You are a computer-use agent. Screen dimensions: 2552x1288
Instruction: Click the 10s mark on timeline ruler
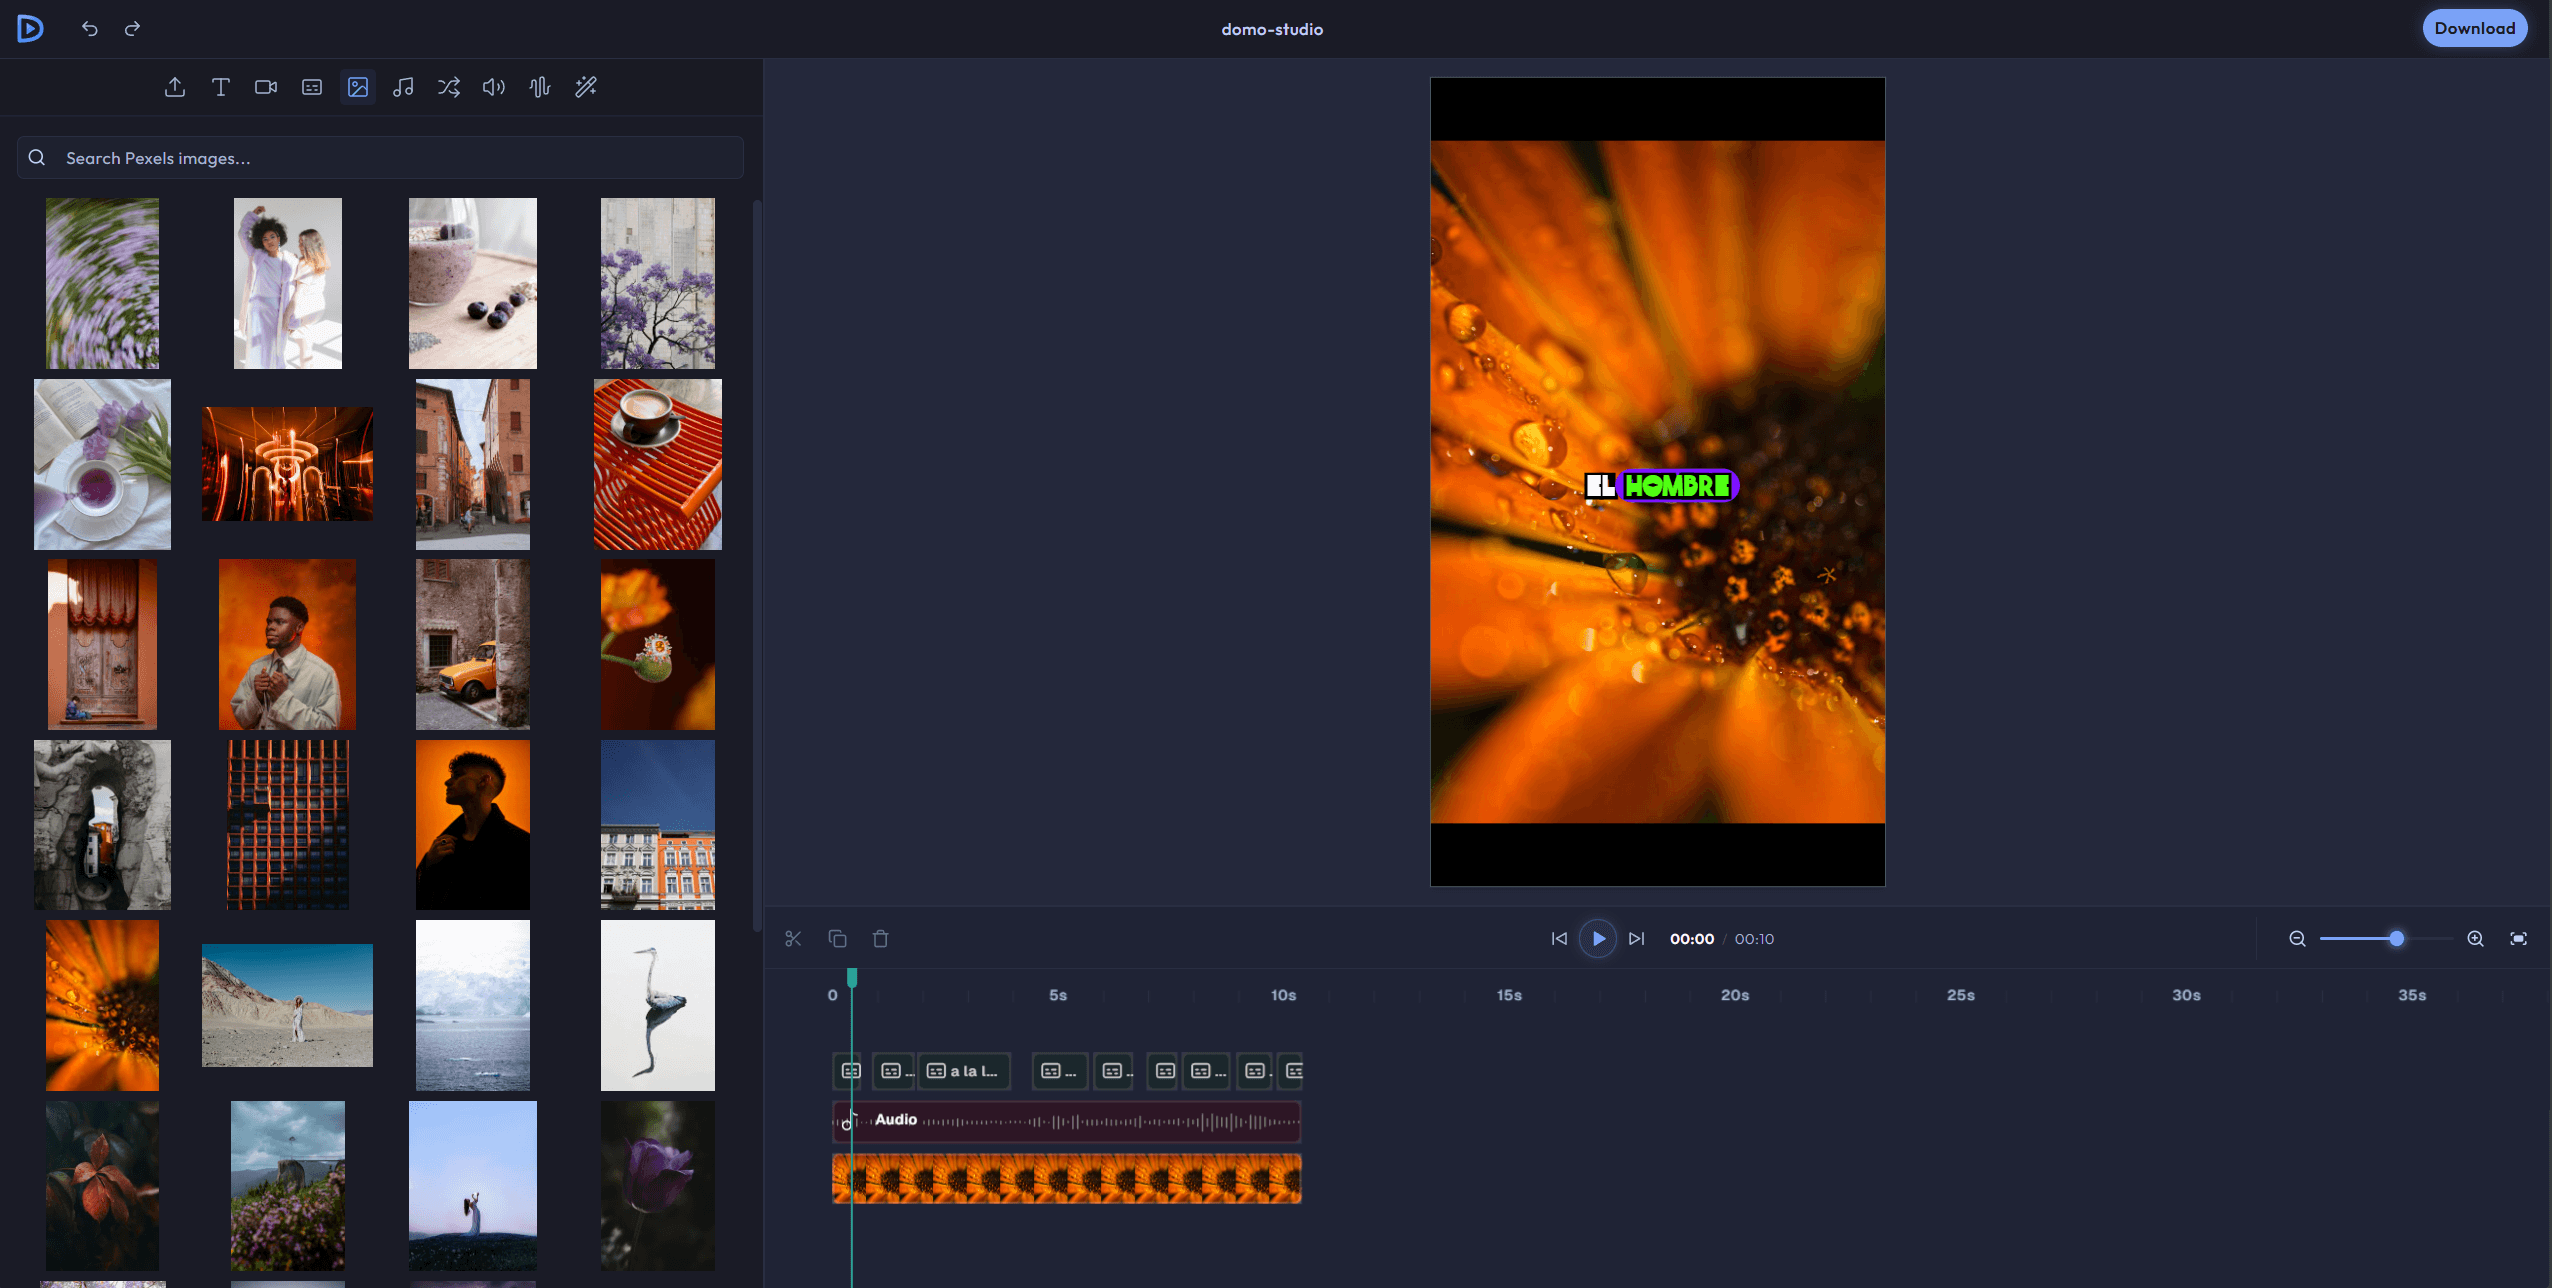(1283, 995)
